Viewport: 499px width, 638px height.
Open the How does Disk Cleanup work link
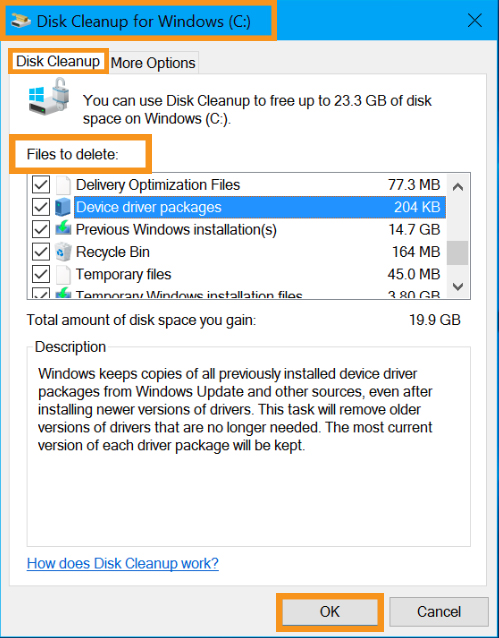click(123, 564)
